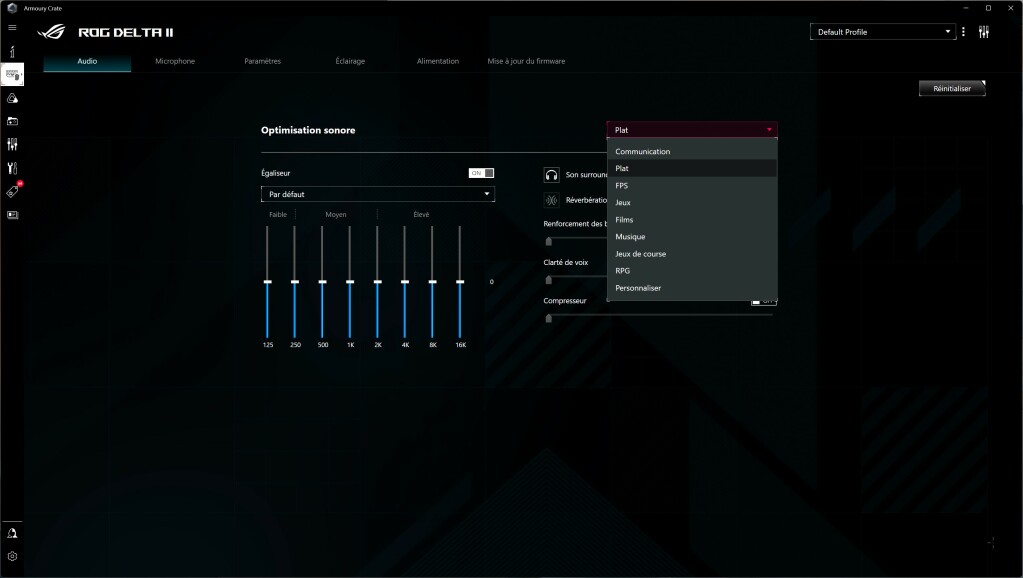Screen dimensions: 1023x578
Task: Click the Réinitialiser button
Action: [952, 88]
